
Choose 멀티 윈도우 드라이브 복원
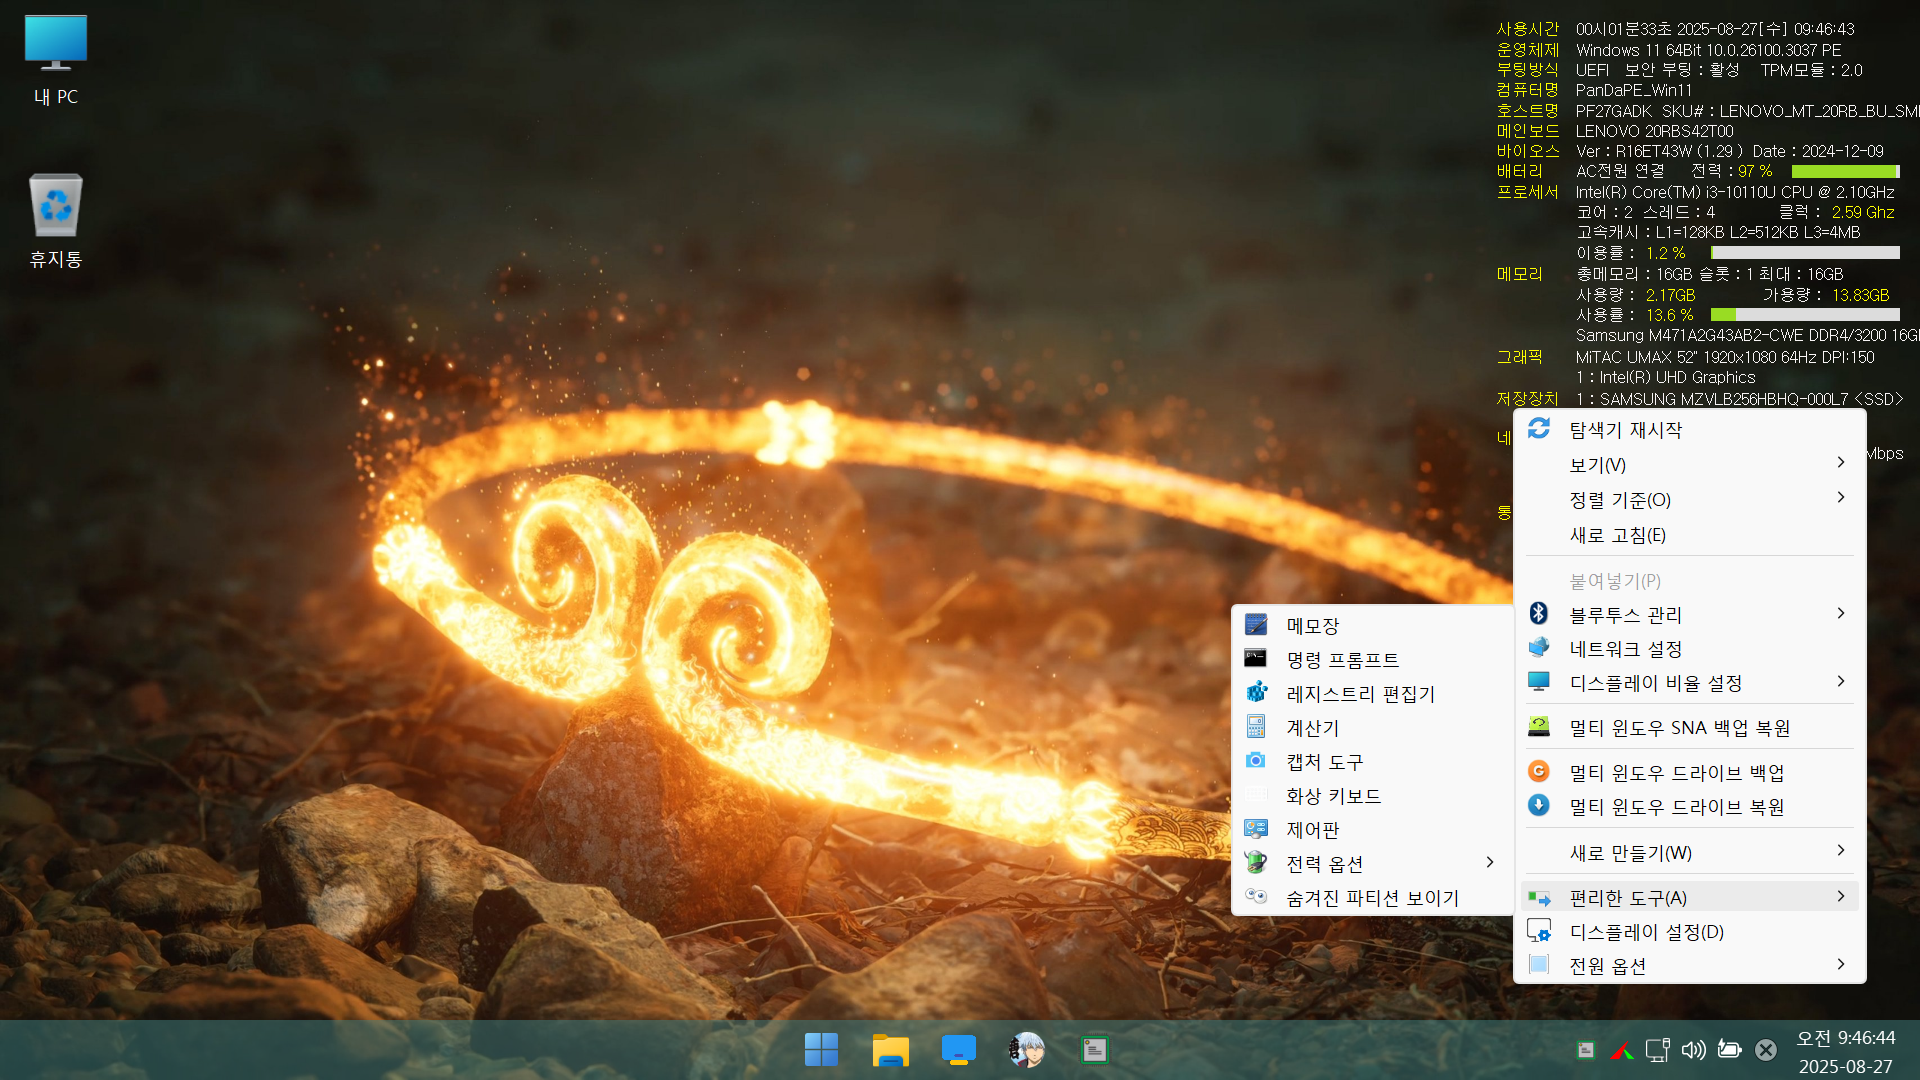[x=1676, y=807]
